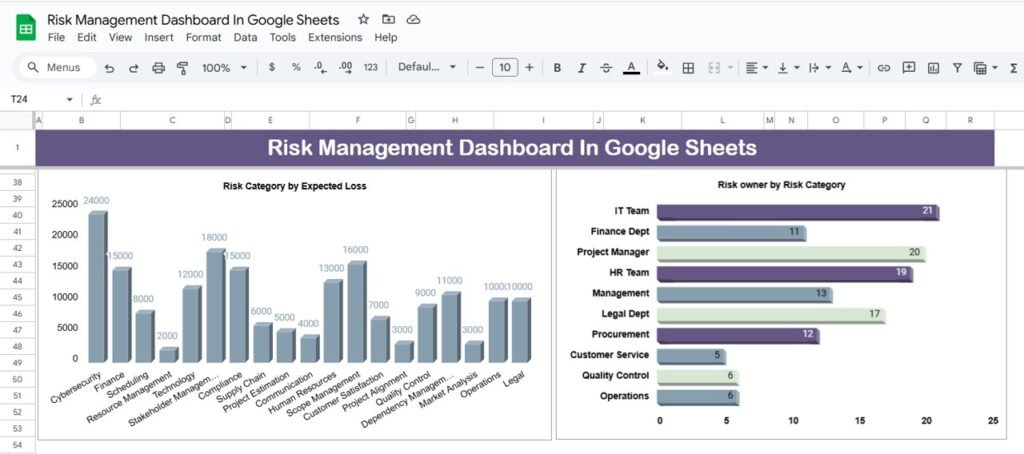
Task: Click the Risk Category by Expected Loss title
Action: coord(295,186)
